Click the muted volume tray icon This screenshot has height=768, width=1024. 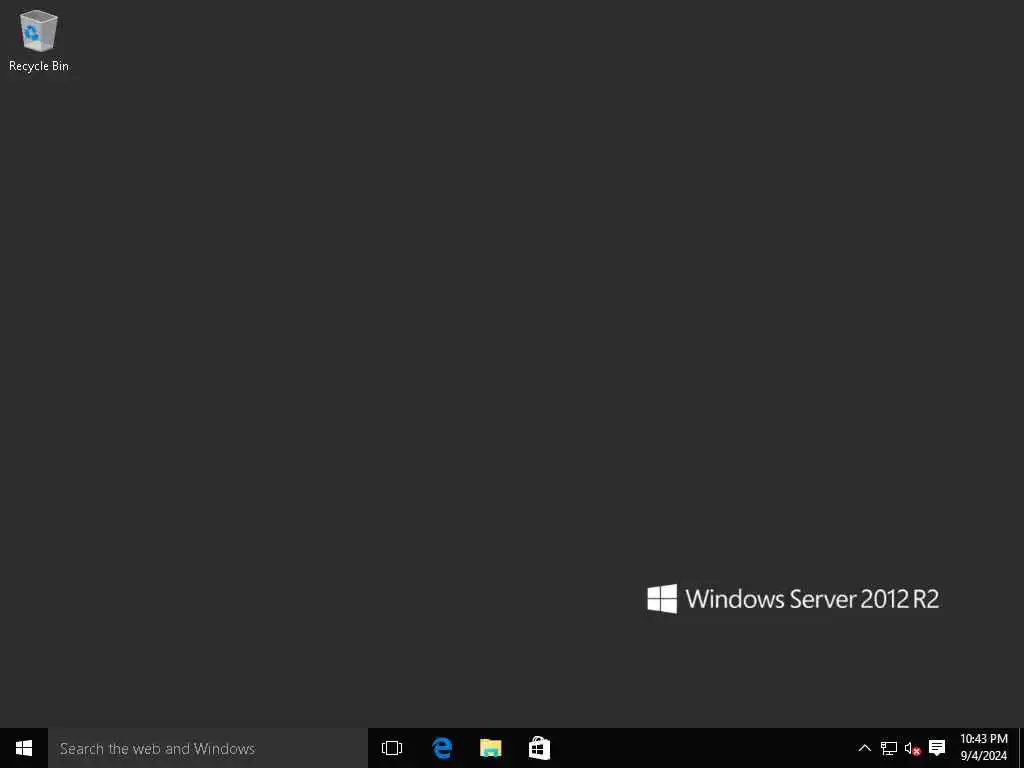912,748
